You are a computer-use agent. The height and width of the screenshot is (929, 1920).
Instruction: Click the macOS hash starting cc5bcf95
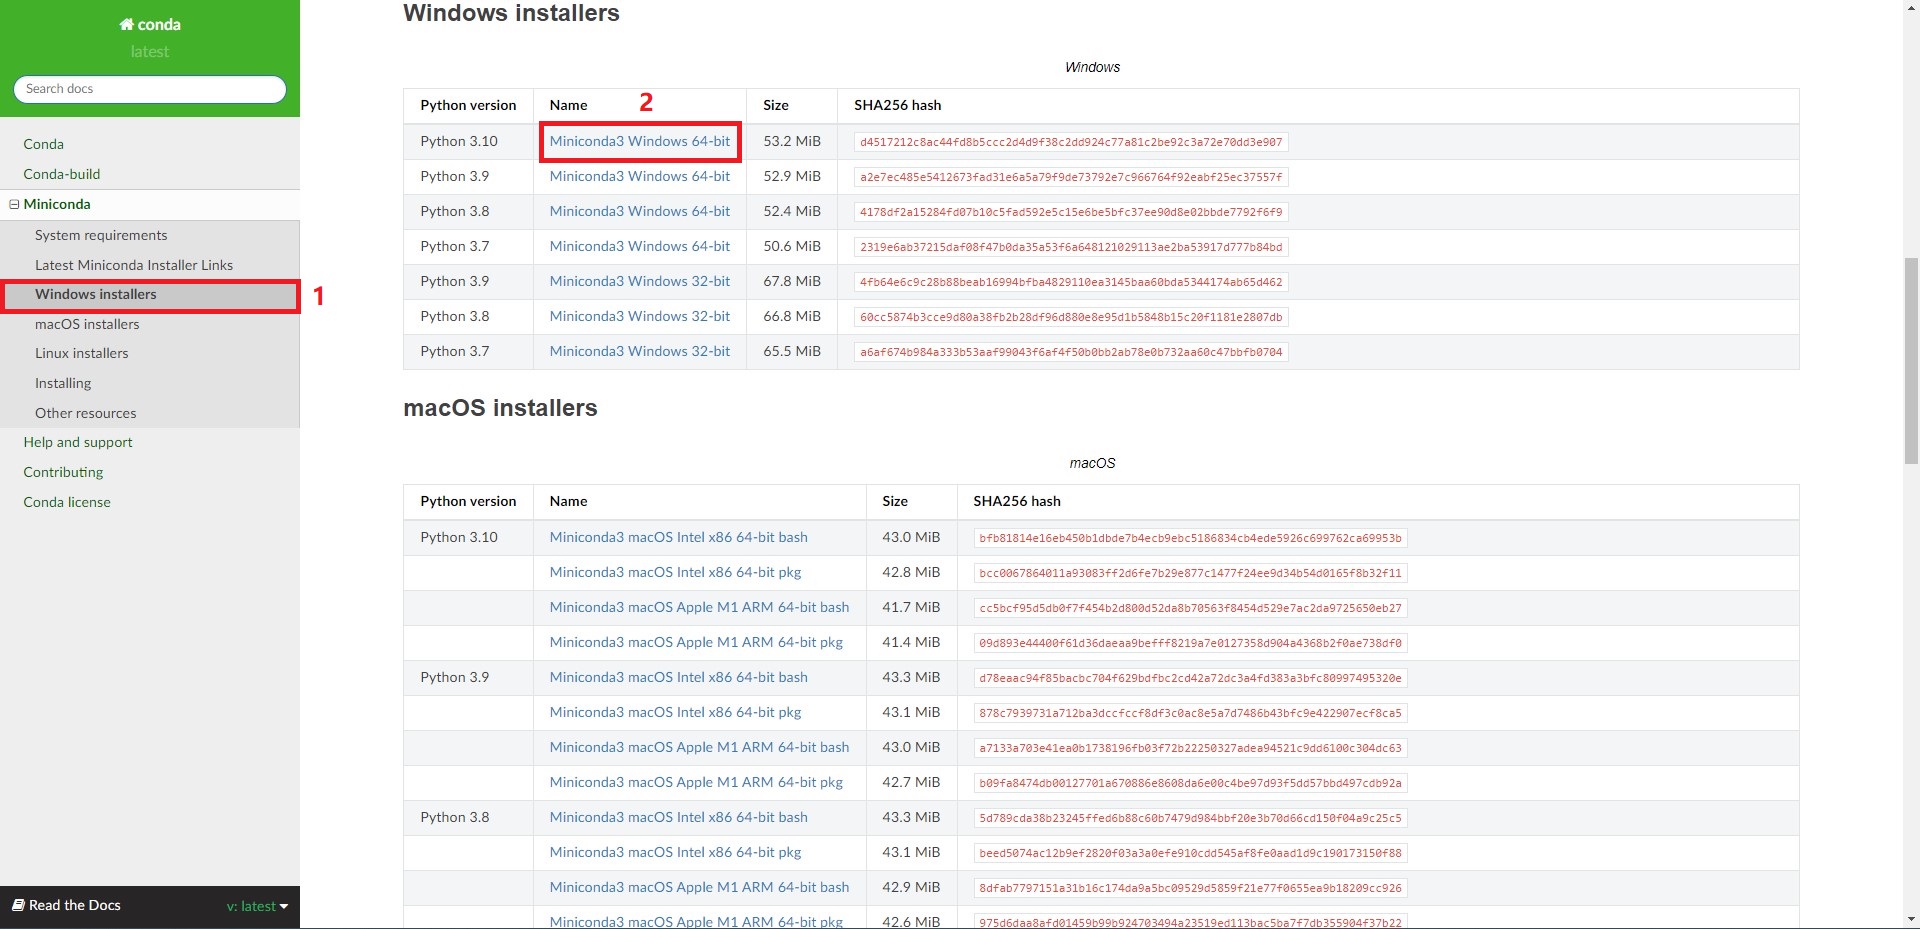coord(1190,608)
